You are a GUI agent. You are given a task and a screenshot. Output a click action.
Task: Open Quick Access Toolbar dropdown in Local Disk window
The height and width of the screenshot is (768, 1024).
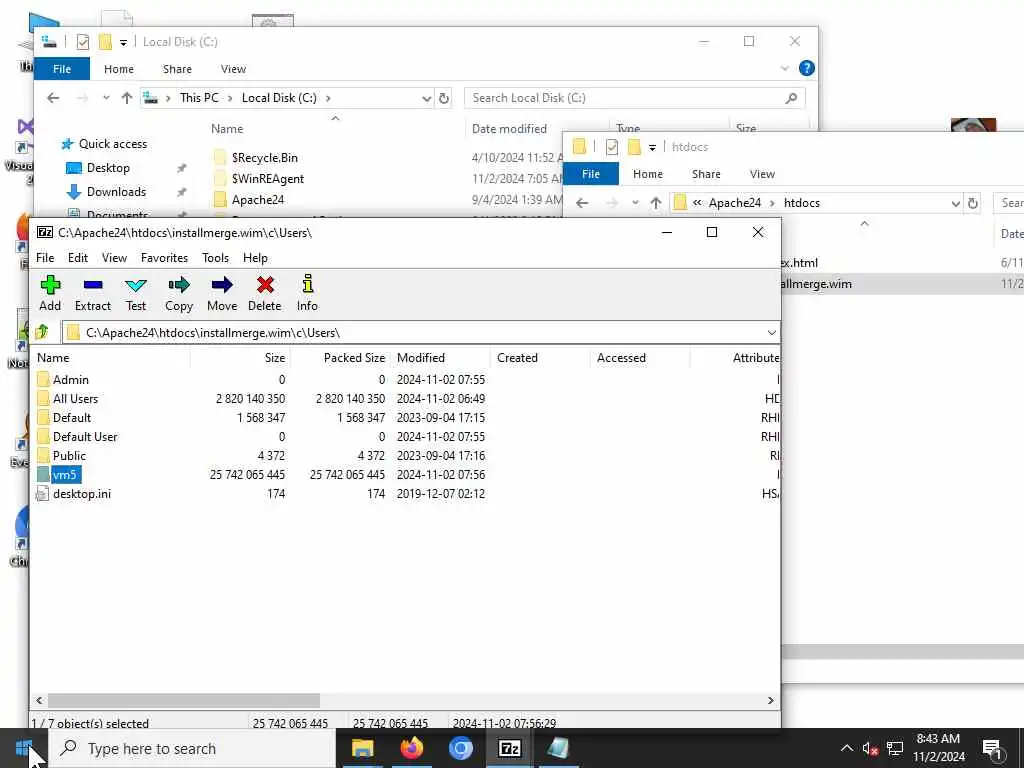click(123, 42)
